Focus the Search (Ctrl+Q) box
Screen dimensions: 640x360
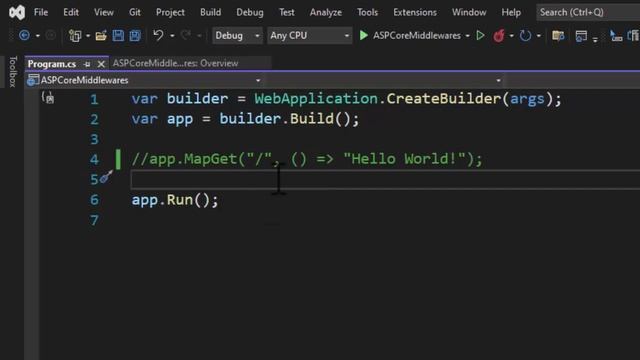[588, 13]
